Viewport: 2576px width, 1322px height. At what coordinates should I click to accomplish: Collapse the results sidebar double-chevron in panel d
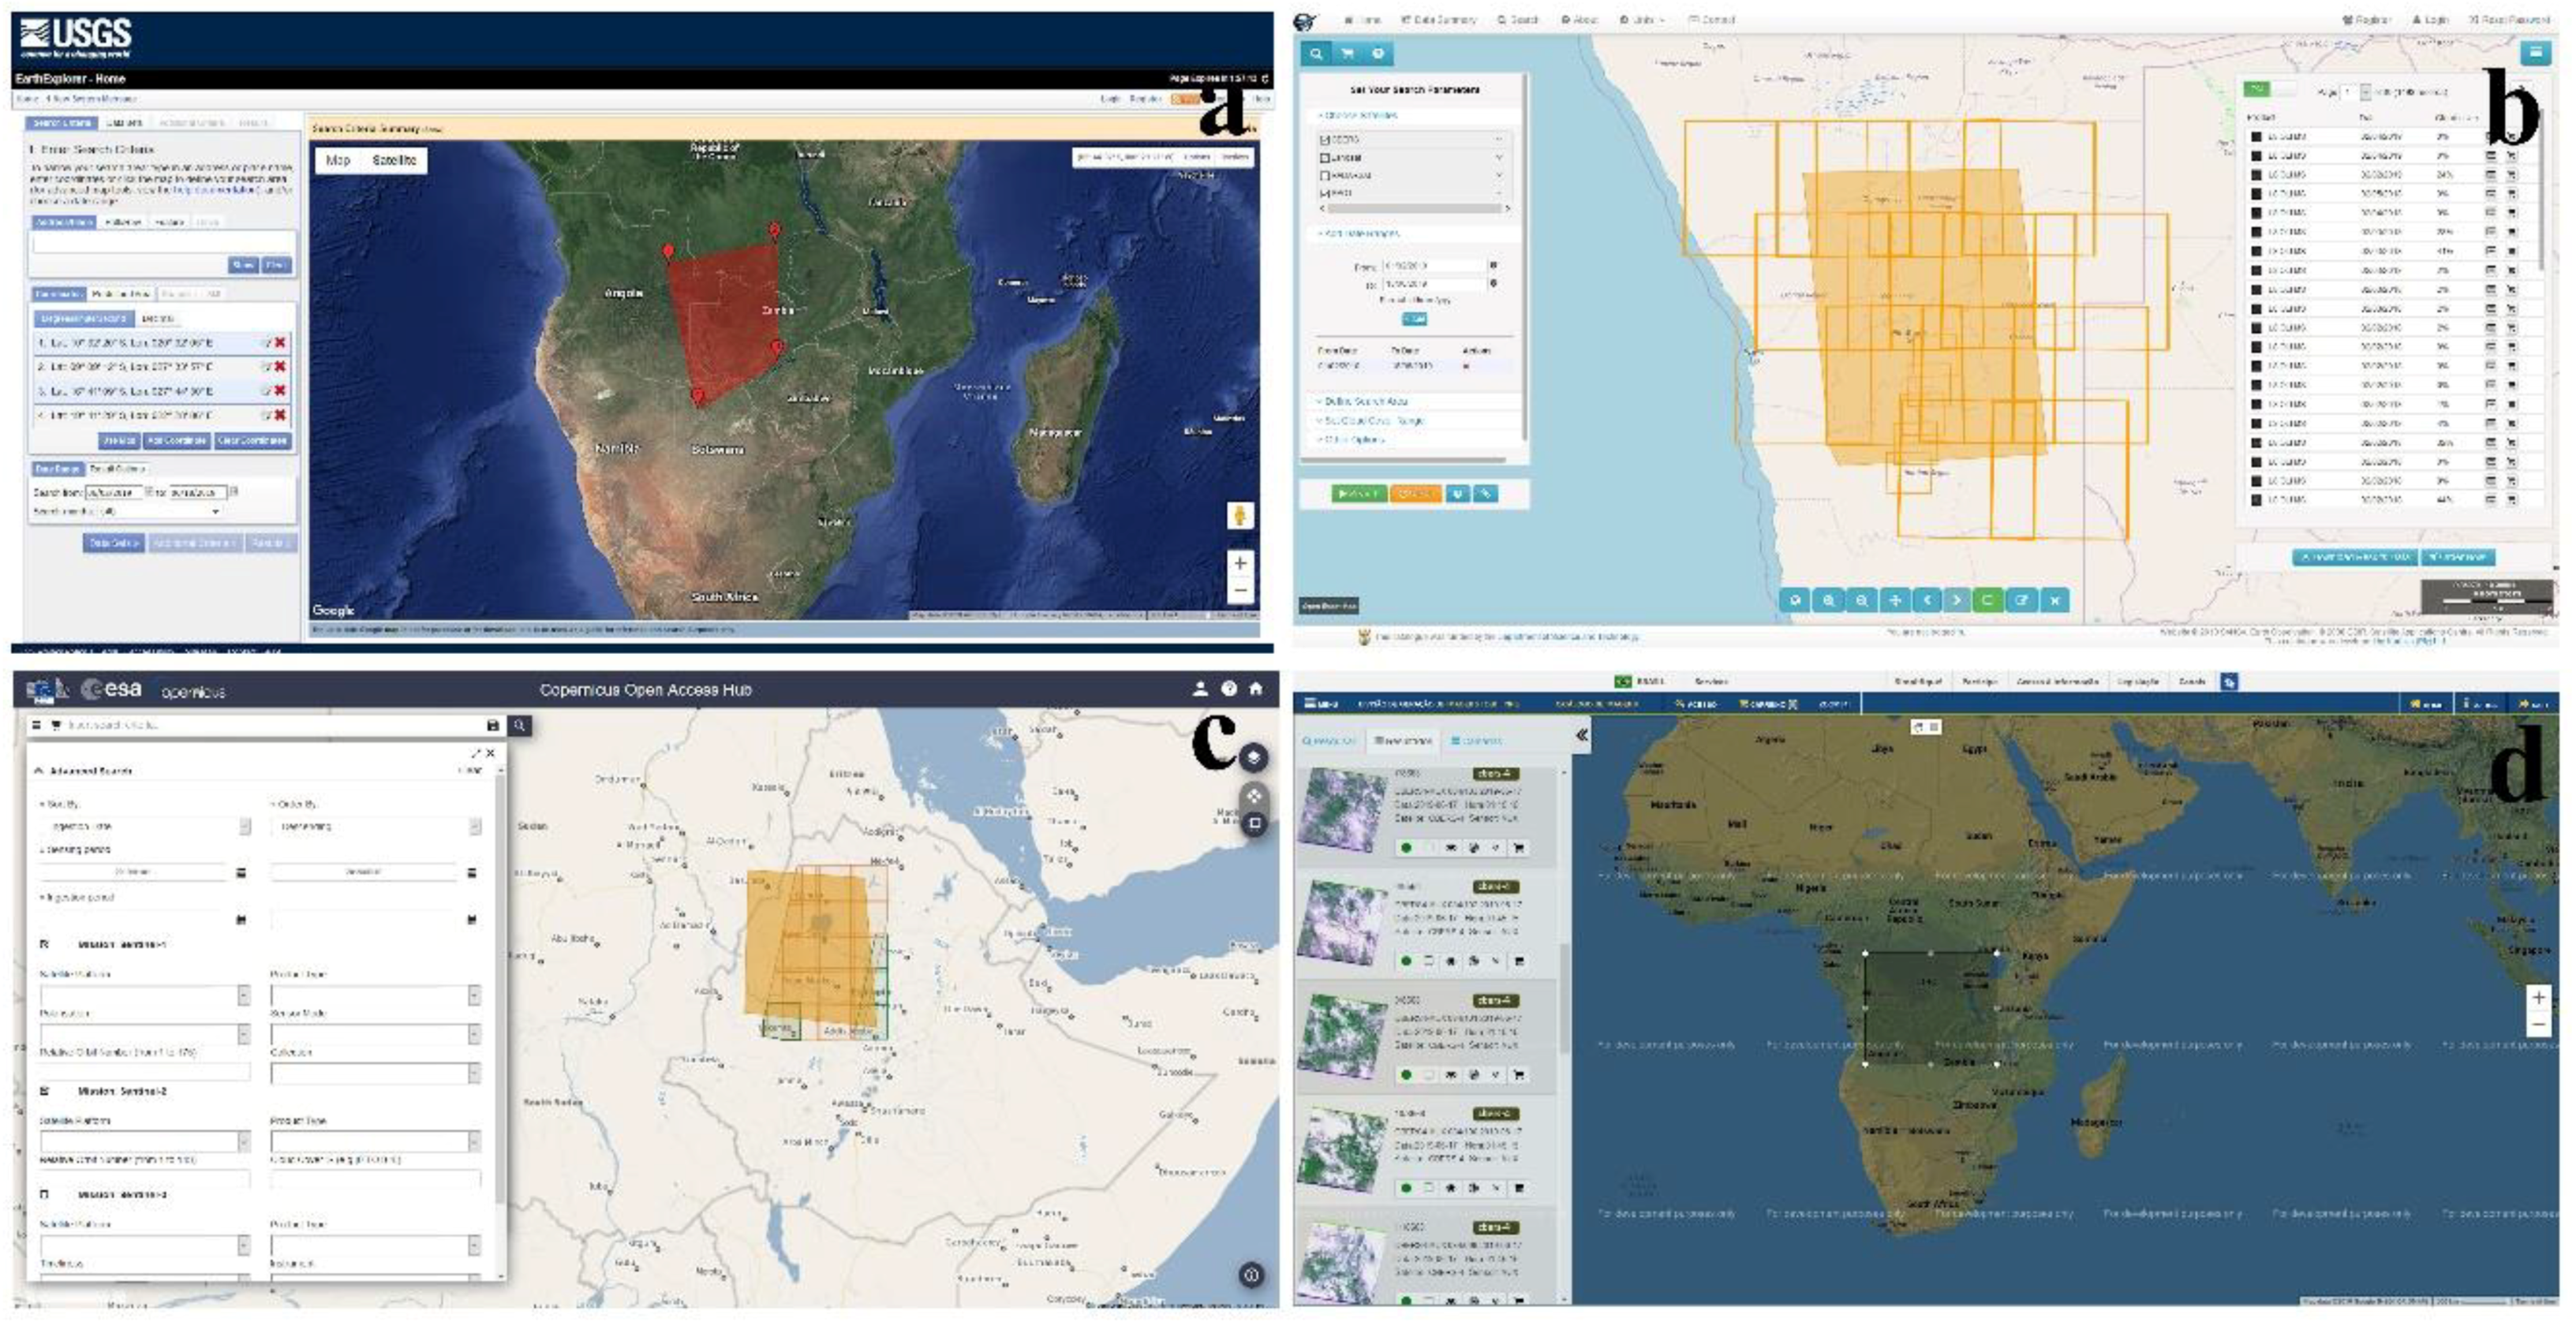tap(1582, 735)
